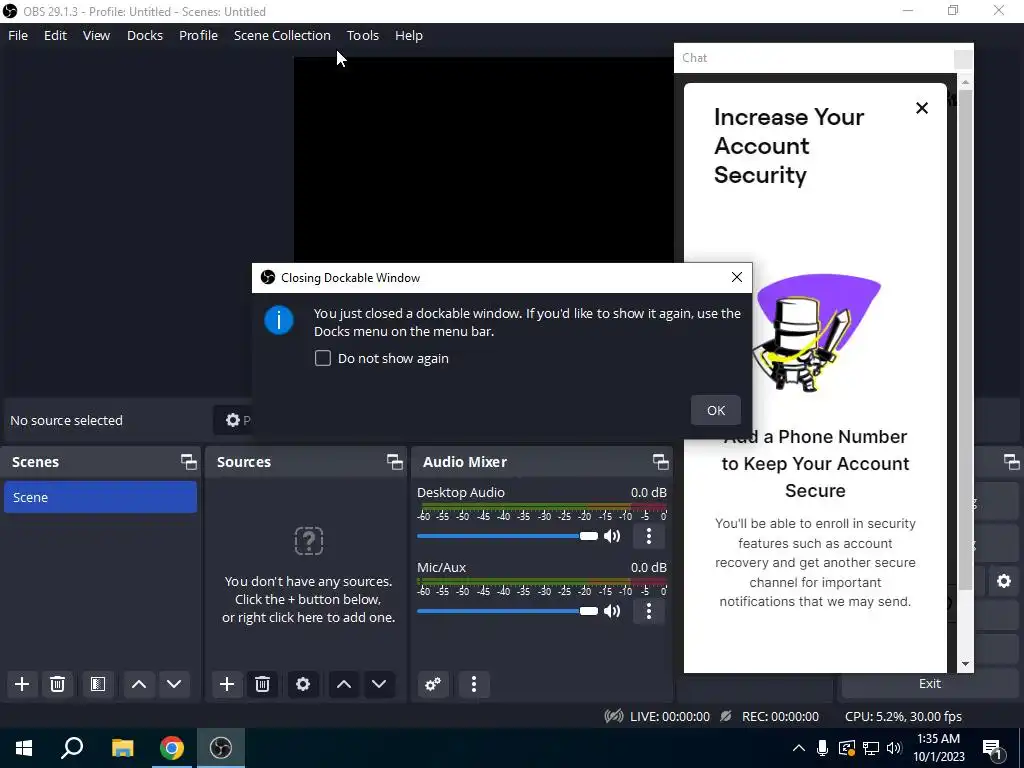Close the Increase Your Account Security popup
Image resolution: width=1024 pixels, height=768 pixels.
coord(921,108)
